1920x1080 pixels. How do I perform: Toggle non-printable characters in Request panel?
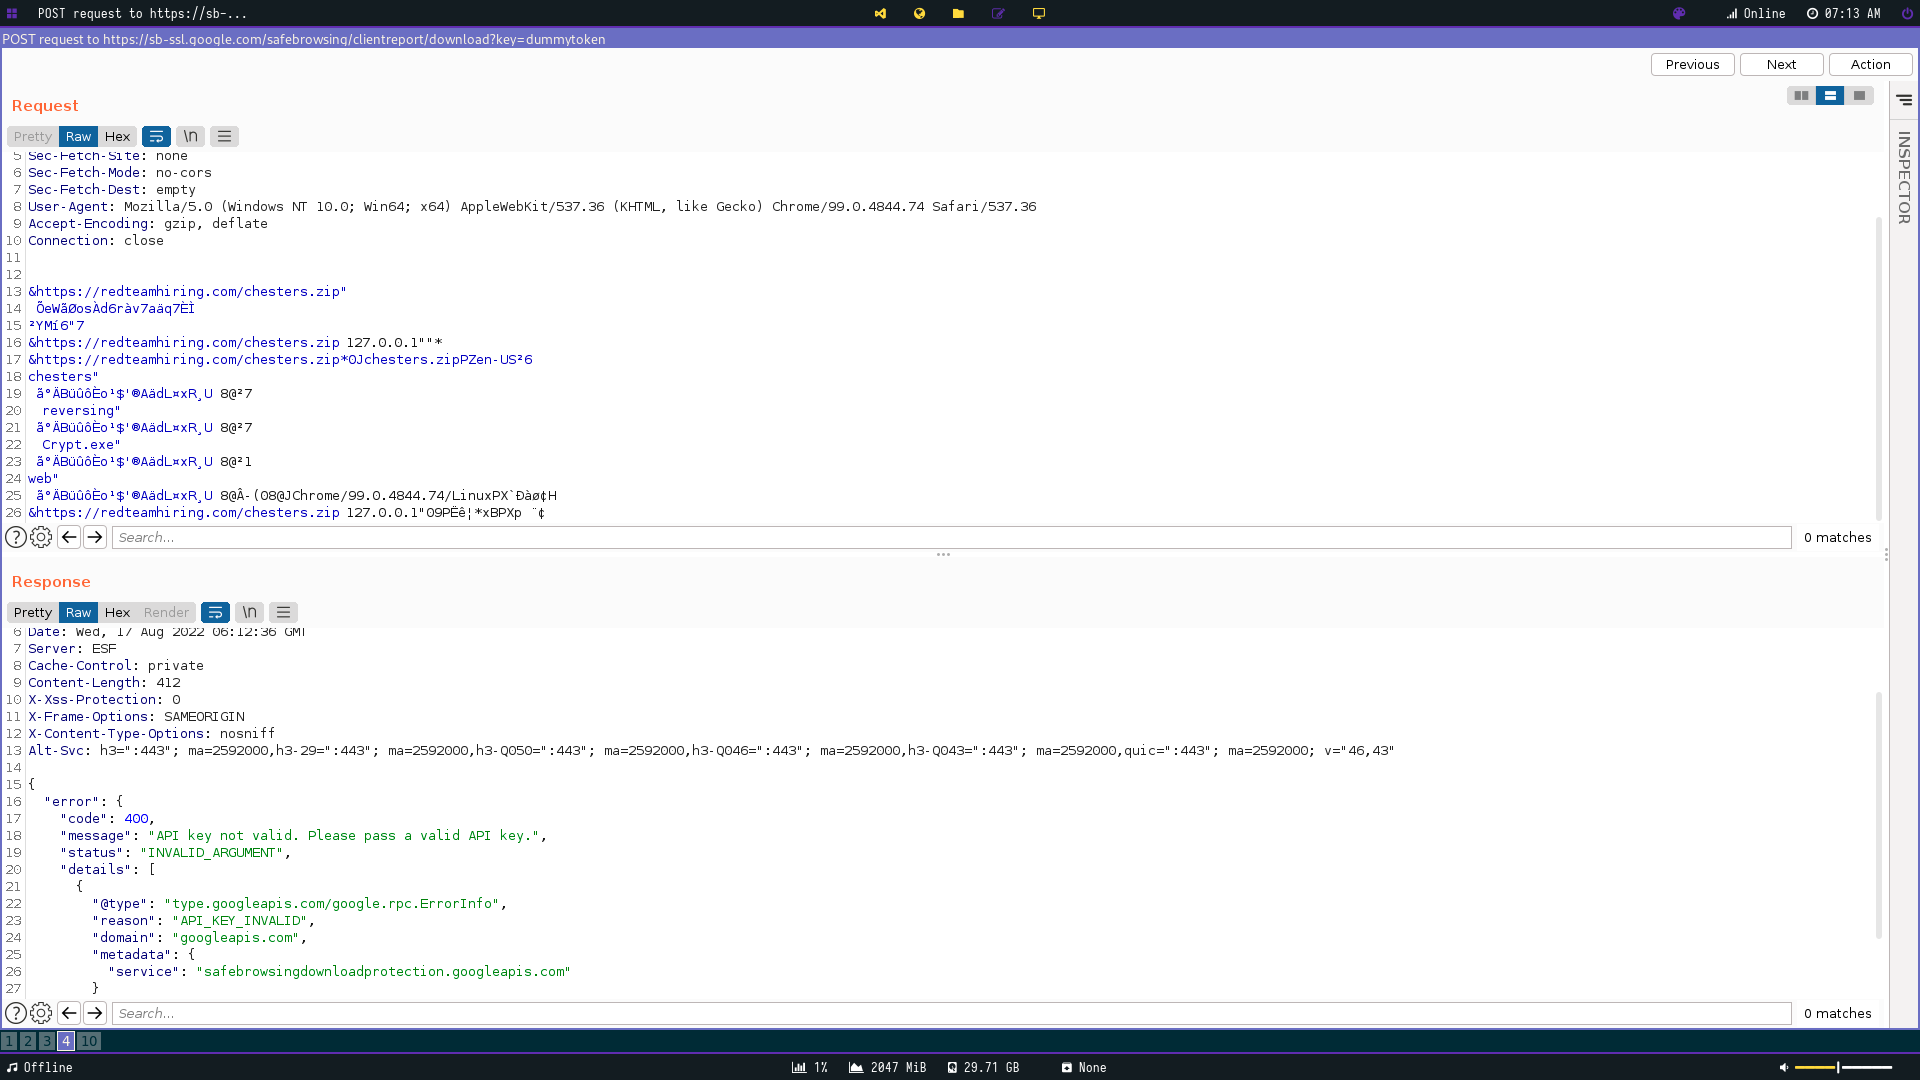point(190,136)
